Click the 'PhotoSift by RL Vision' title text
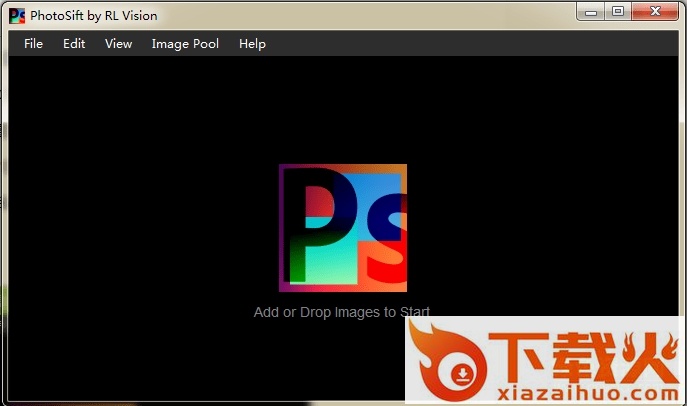 pos(94,16)
